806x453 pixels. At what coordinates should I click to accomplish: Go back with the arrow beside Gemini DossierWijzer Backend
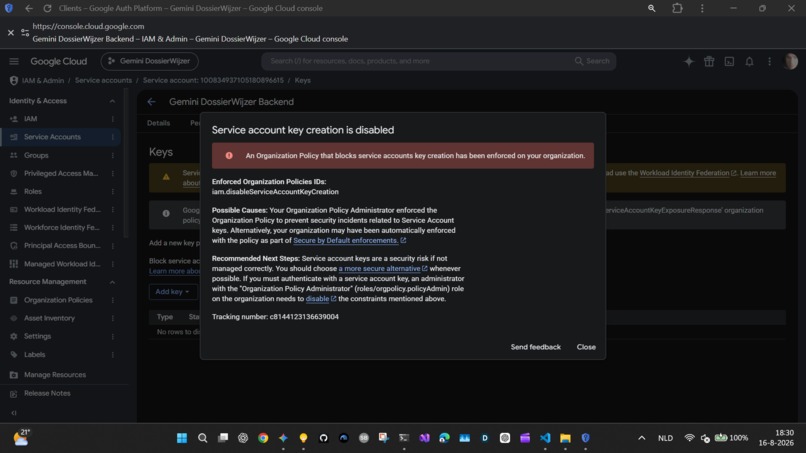152,102
